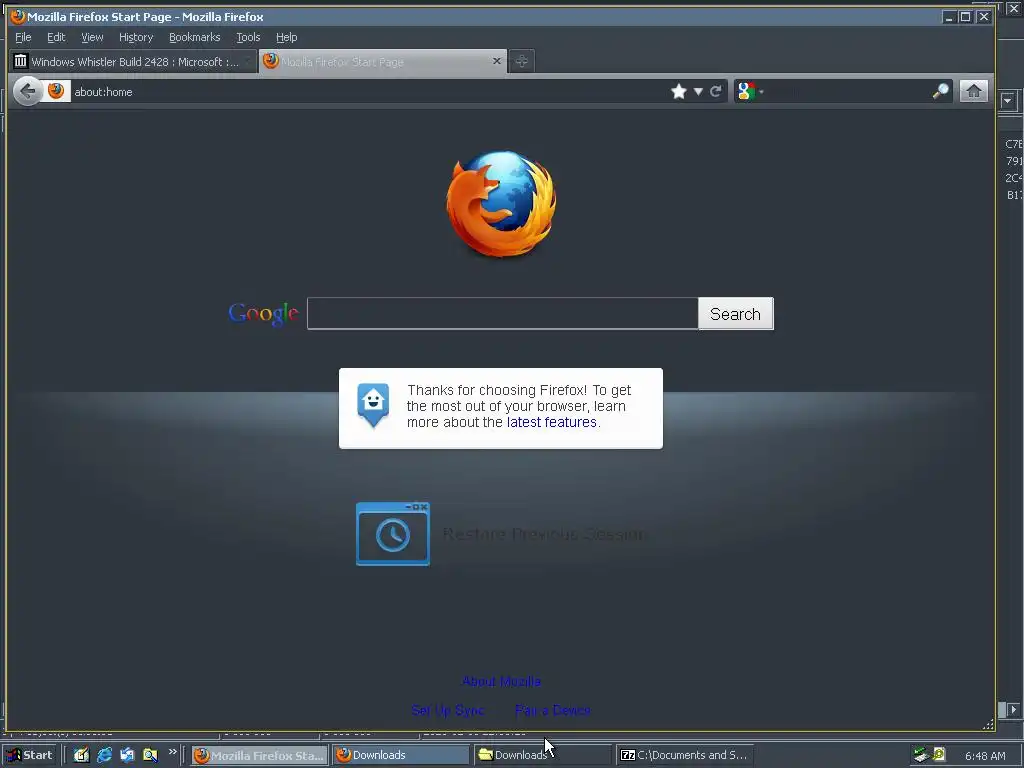This screenshot has width=1024, height=768.
Task: Open the About Mozilla link
Action: click(501, 681)
